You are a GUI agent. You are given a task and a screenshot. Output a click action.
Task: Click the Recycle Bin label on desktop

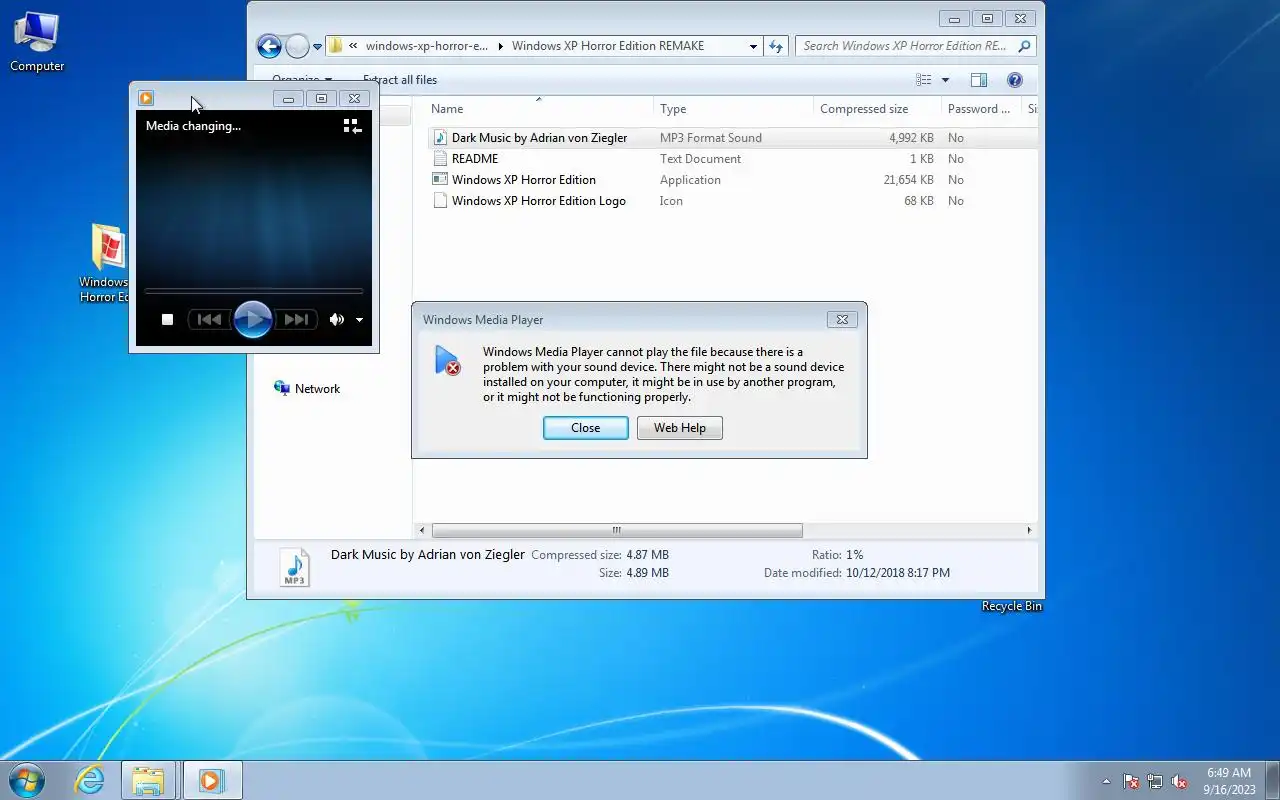click(1012, 606)
